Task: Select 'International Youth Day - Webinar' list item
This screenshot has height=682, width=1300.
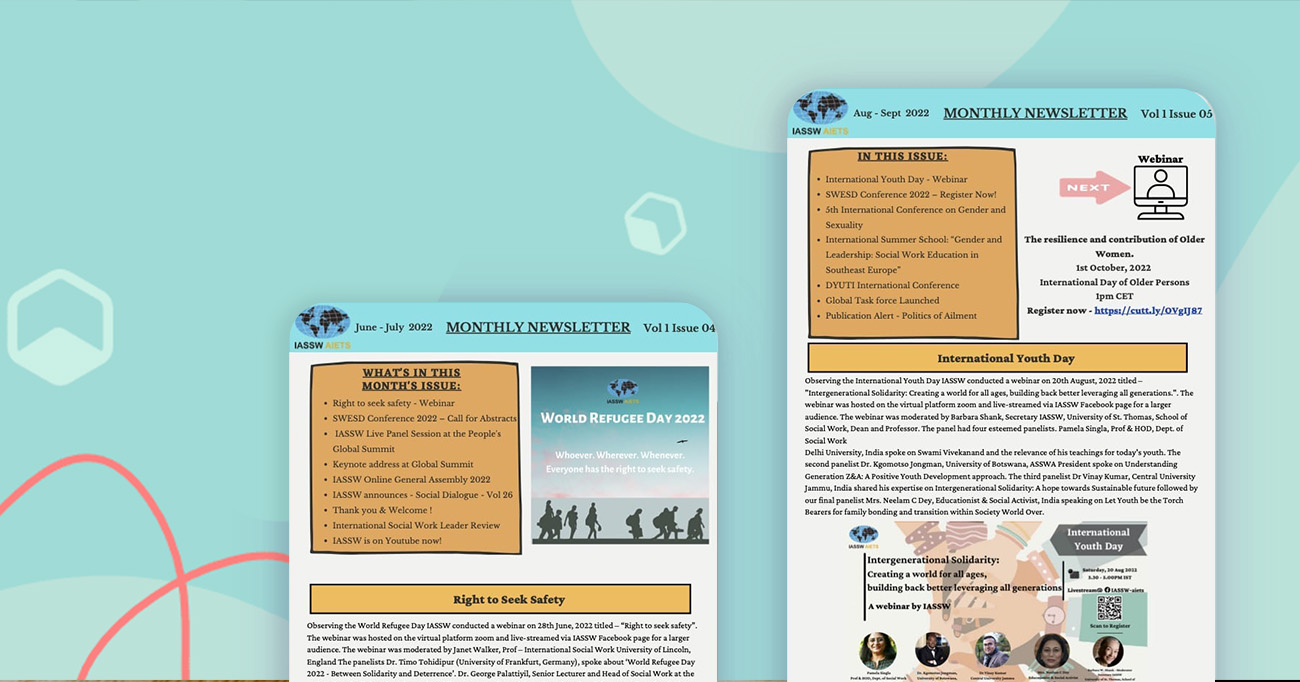Action: coord(896,179)
